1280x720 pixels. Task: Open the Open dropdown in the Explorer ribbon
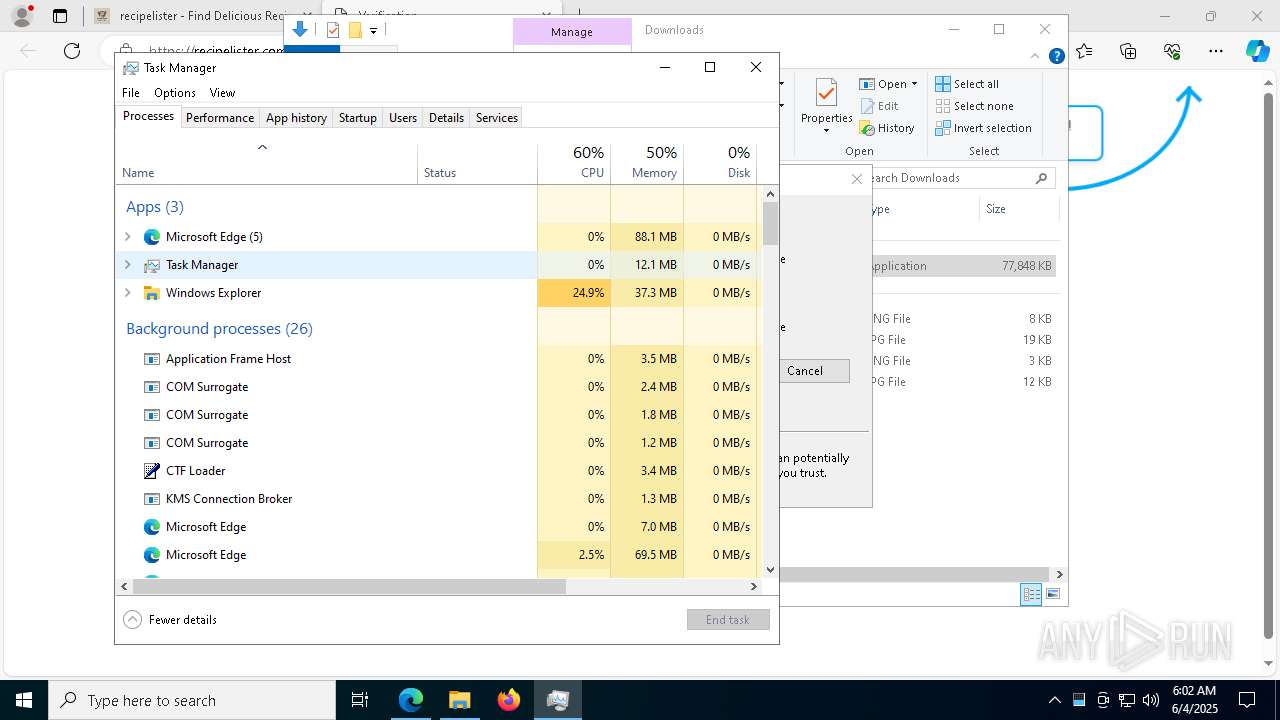[888, 84]
